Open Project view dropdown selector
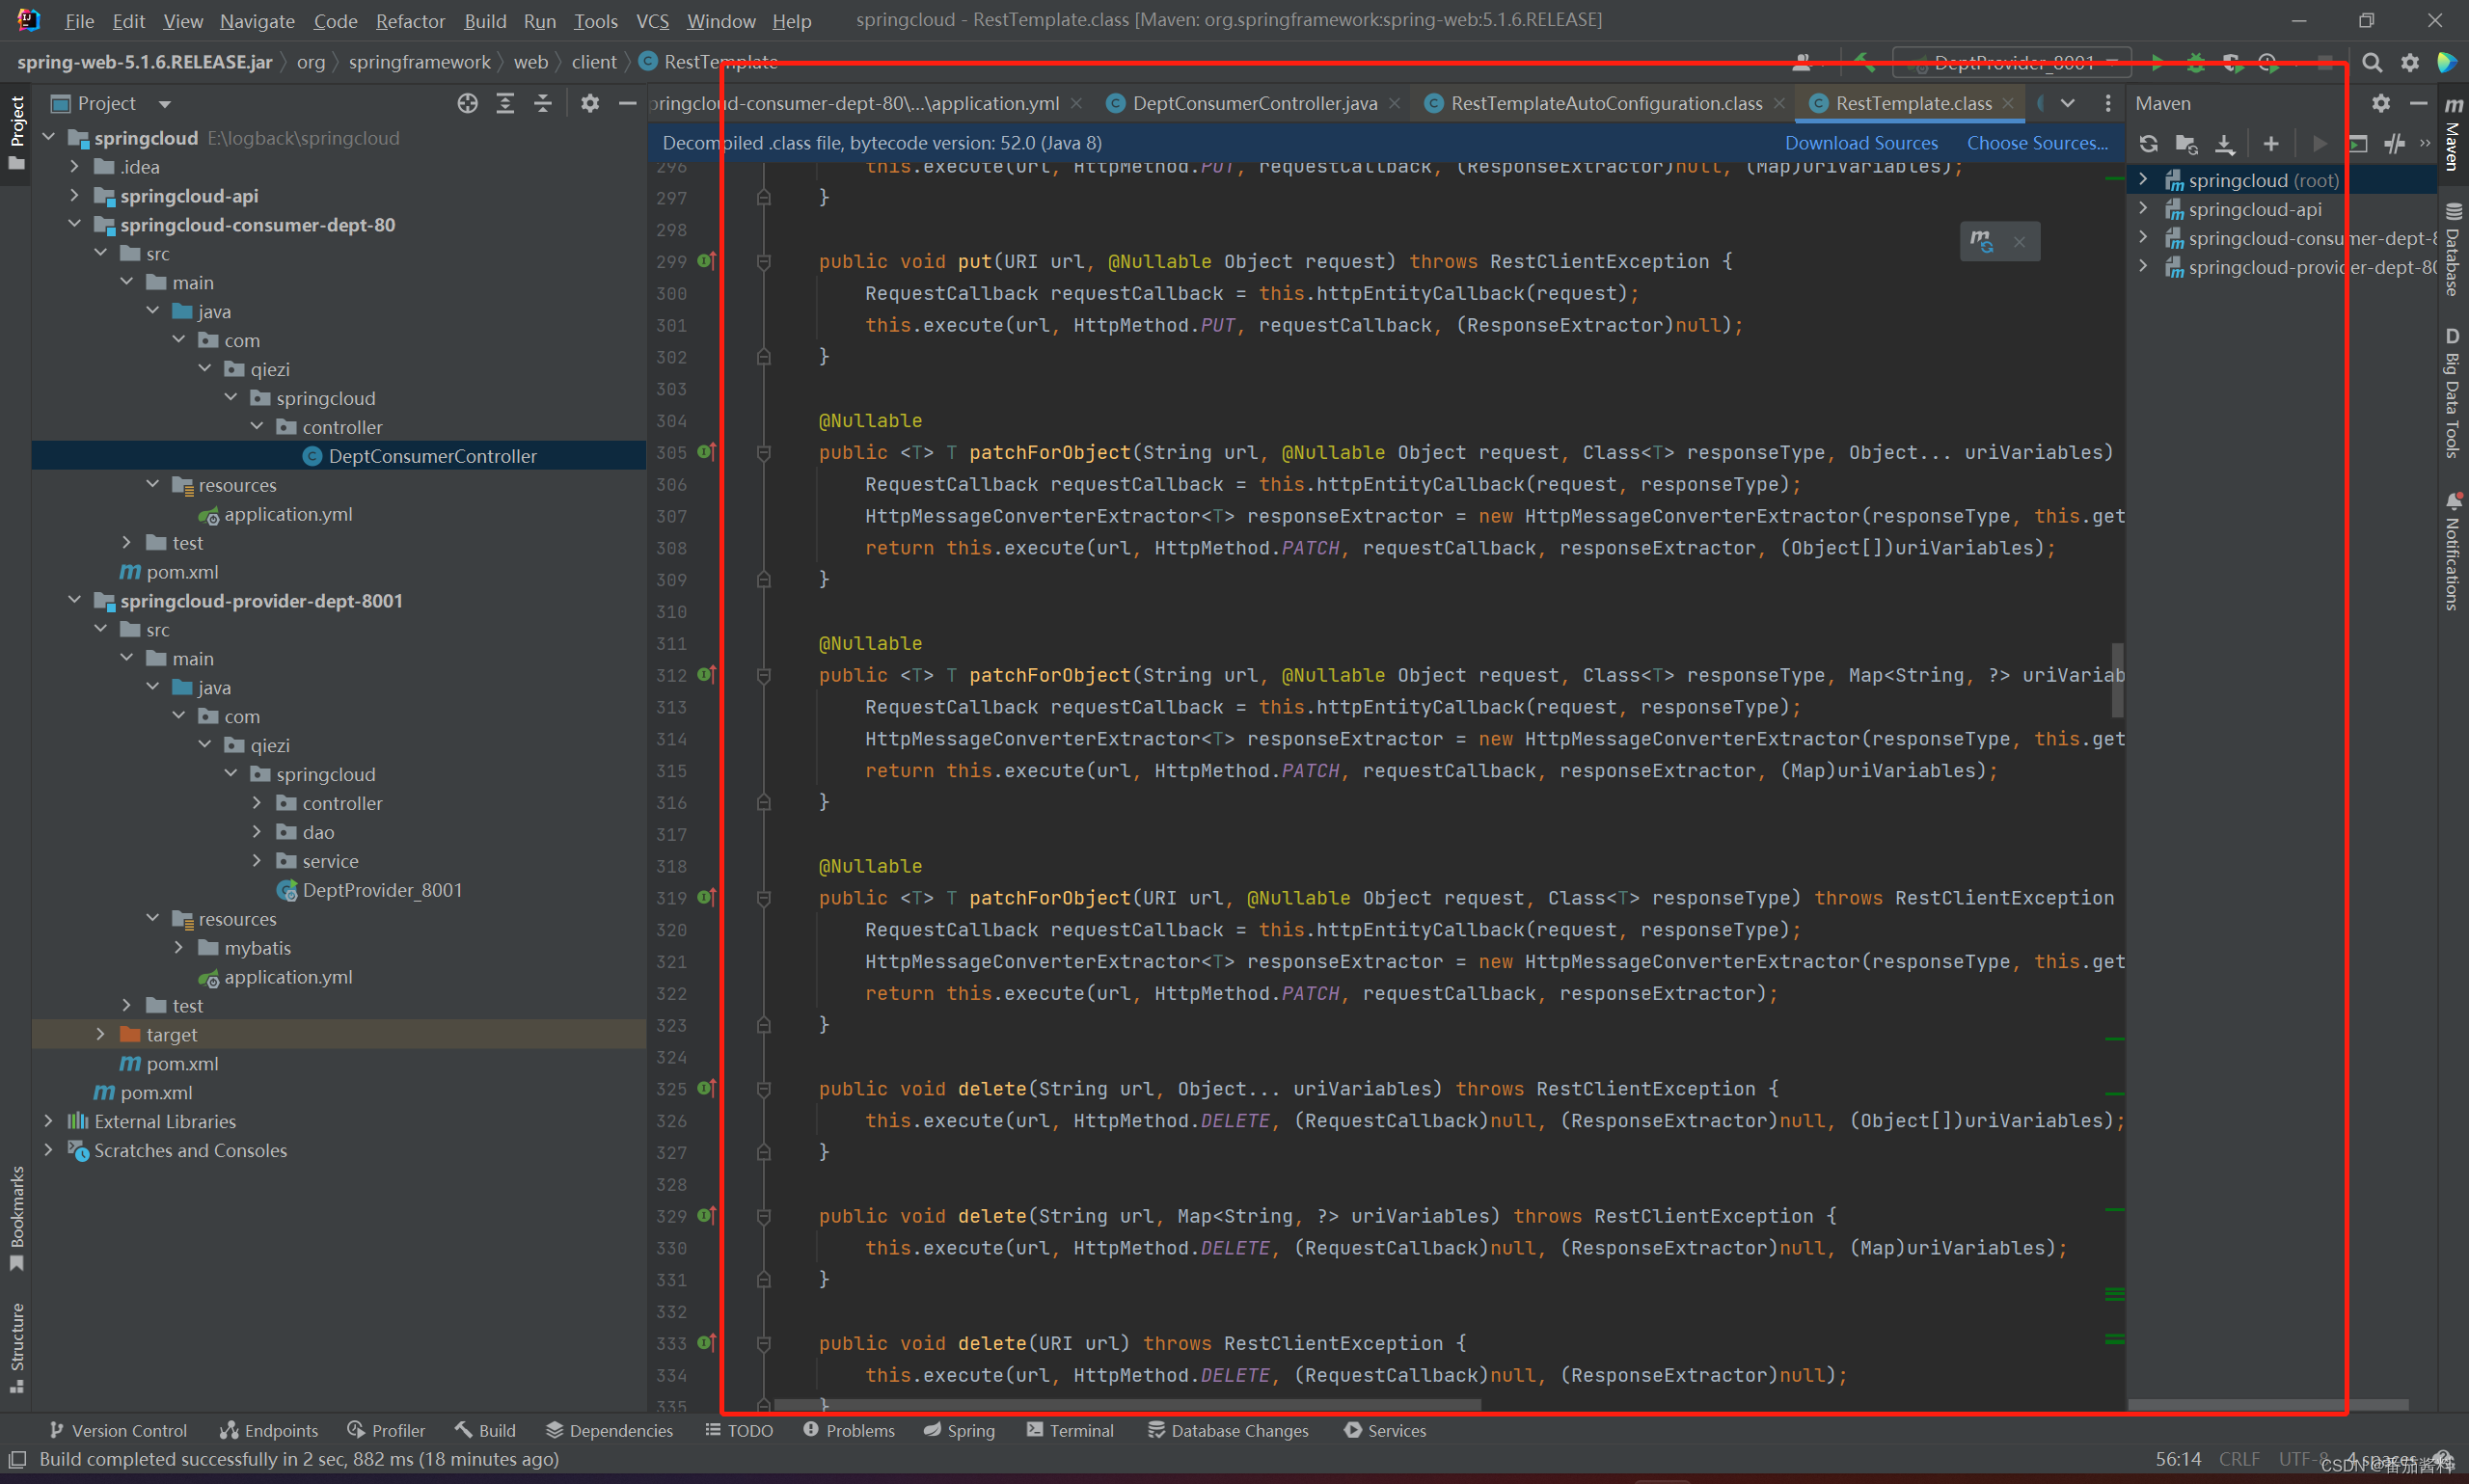2469x1484 pixels. click(x=164, y=104)
